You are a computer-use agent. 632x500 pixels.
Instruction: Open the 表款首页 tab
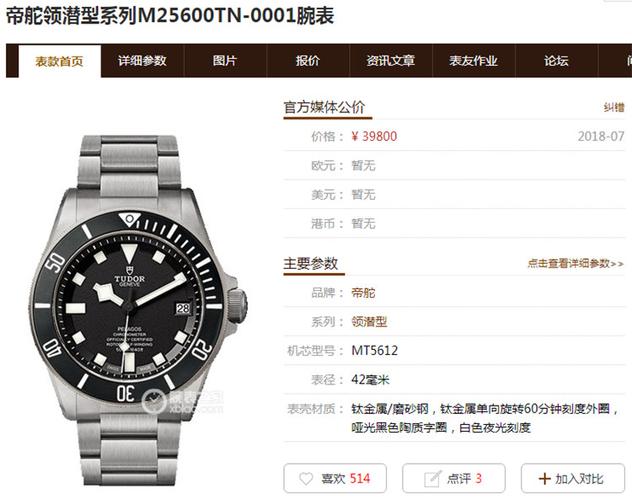[x=59, y=61]
